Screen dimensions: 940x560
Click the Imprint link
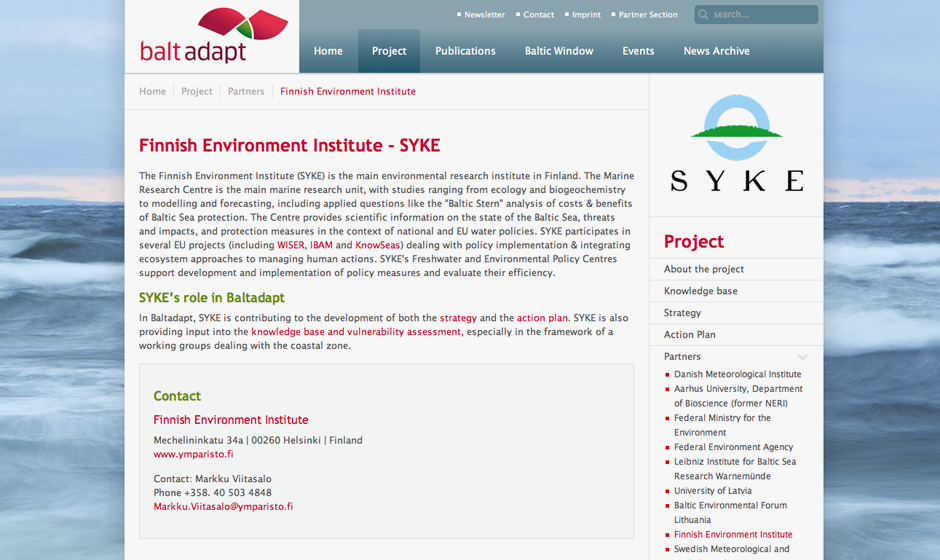coord(586,15)
